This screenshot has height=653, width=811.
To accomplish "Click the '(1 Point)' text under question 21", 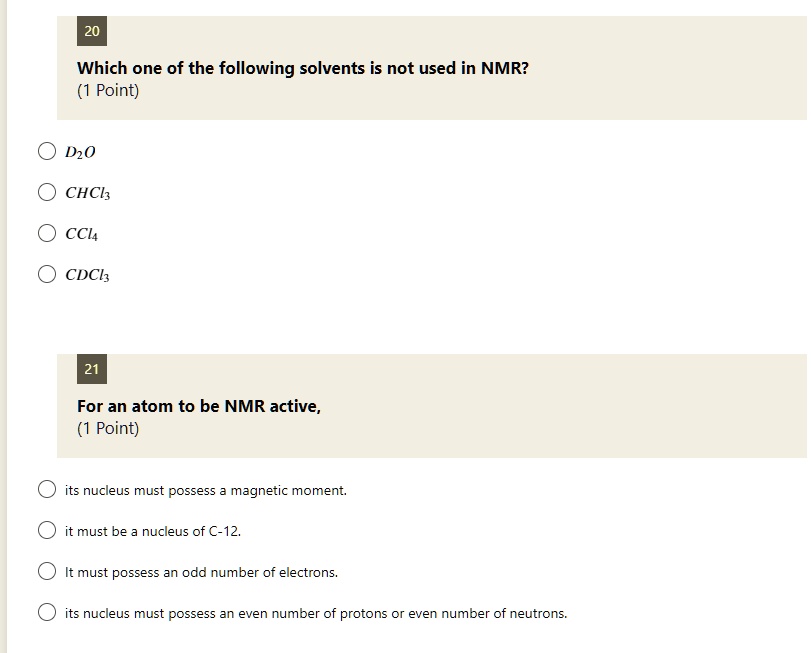I will (108, 429).
